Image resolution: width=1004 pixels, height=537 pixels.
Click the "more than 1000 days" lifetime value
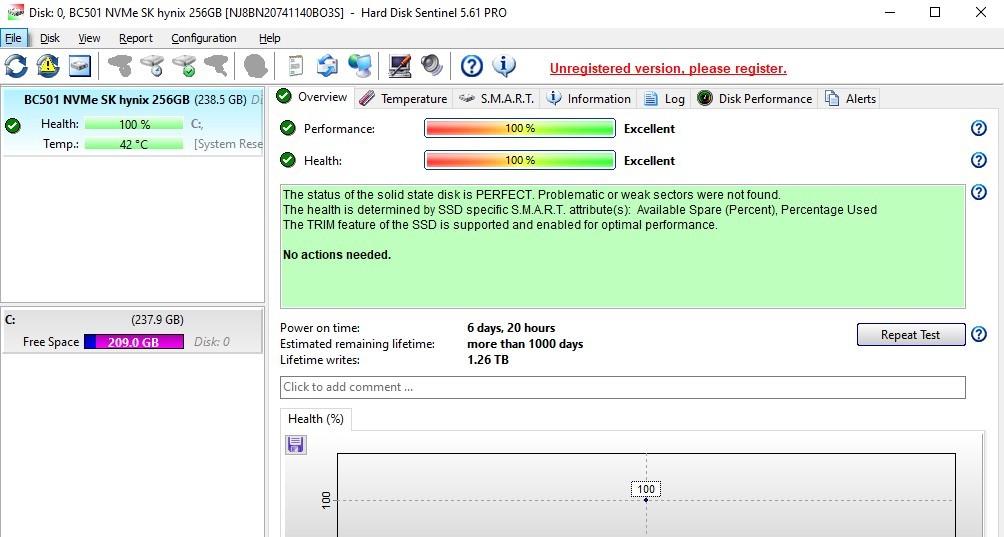point(525,344)
